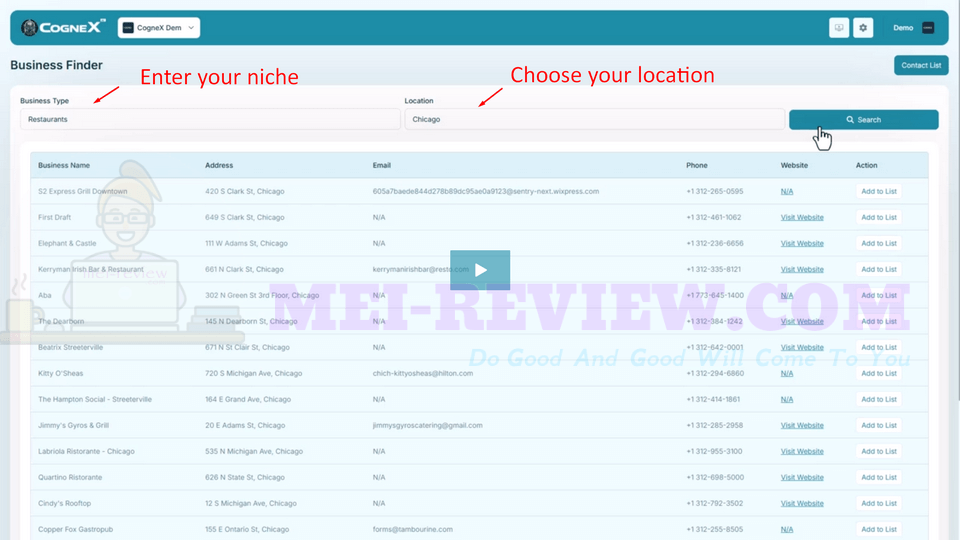Visit Website for The Dearborn
960x540 pixels.
click(801, 321)
